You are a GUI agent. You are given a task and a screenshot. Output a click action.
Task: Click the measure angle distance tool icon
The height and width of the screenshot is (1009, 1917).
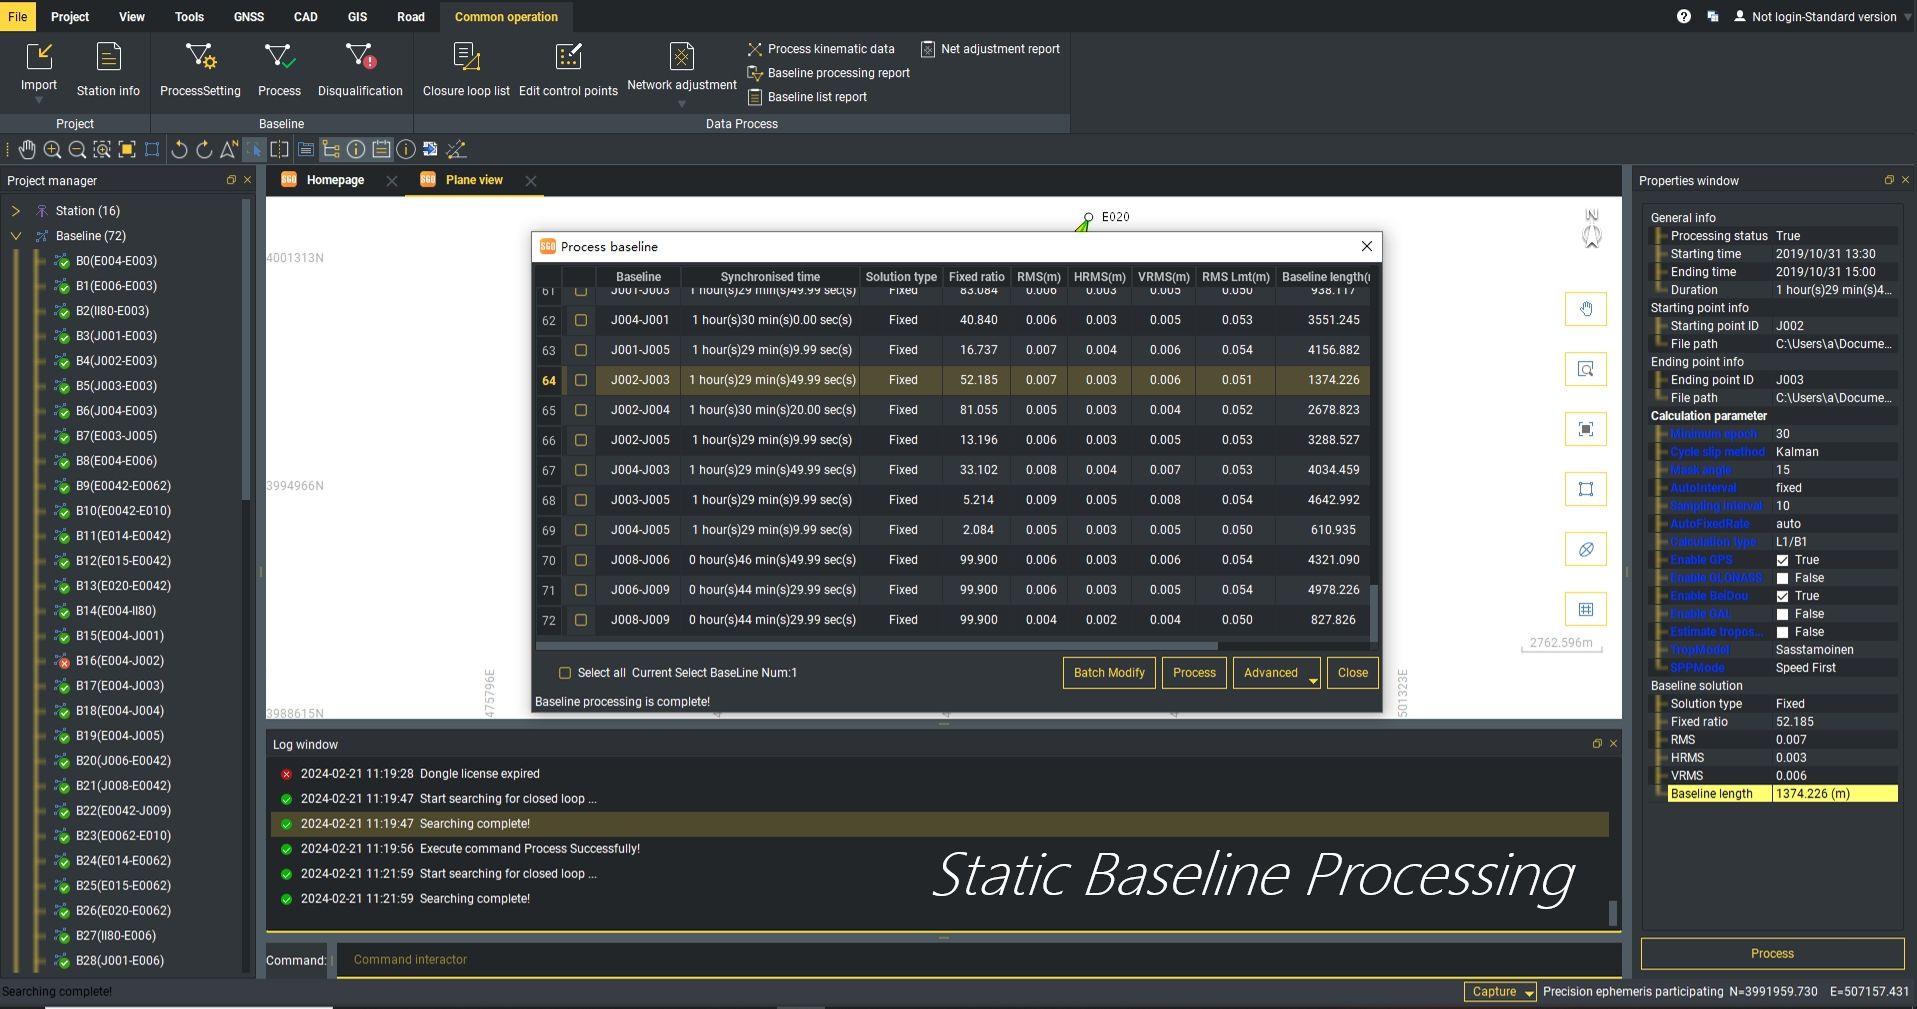click(456, 150)
